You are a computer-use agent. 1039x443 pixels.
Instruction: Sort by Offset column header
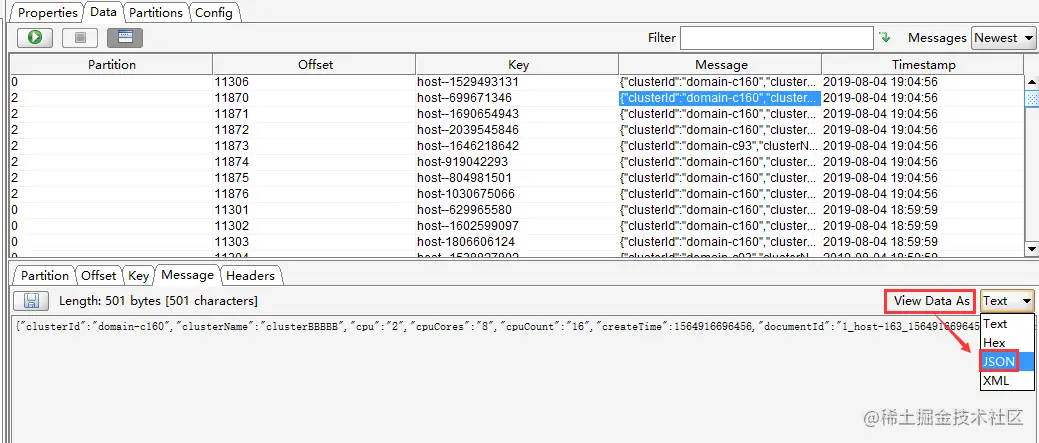click(315, 65)
